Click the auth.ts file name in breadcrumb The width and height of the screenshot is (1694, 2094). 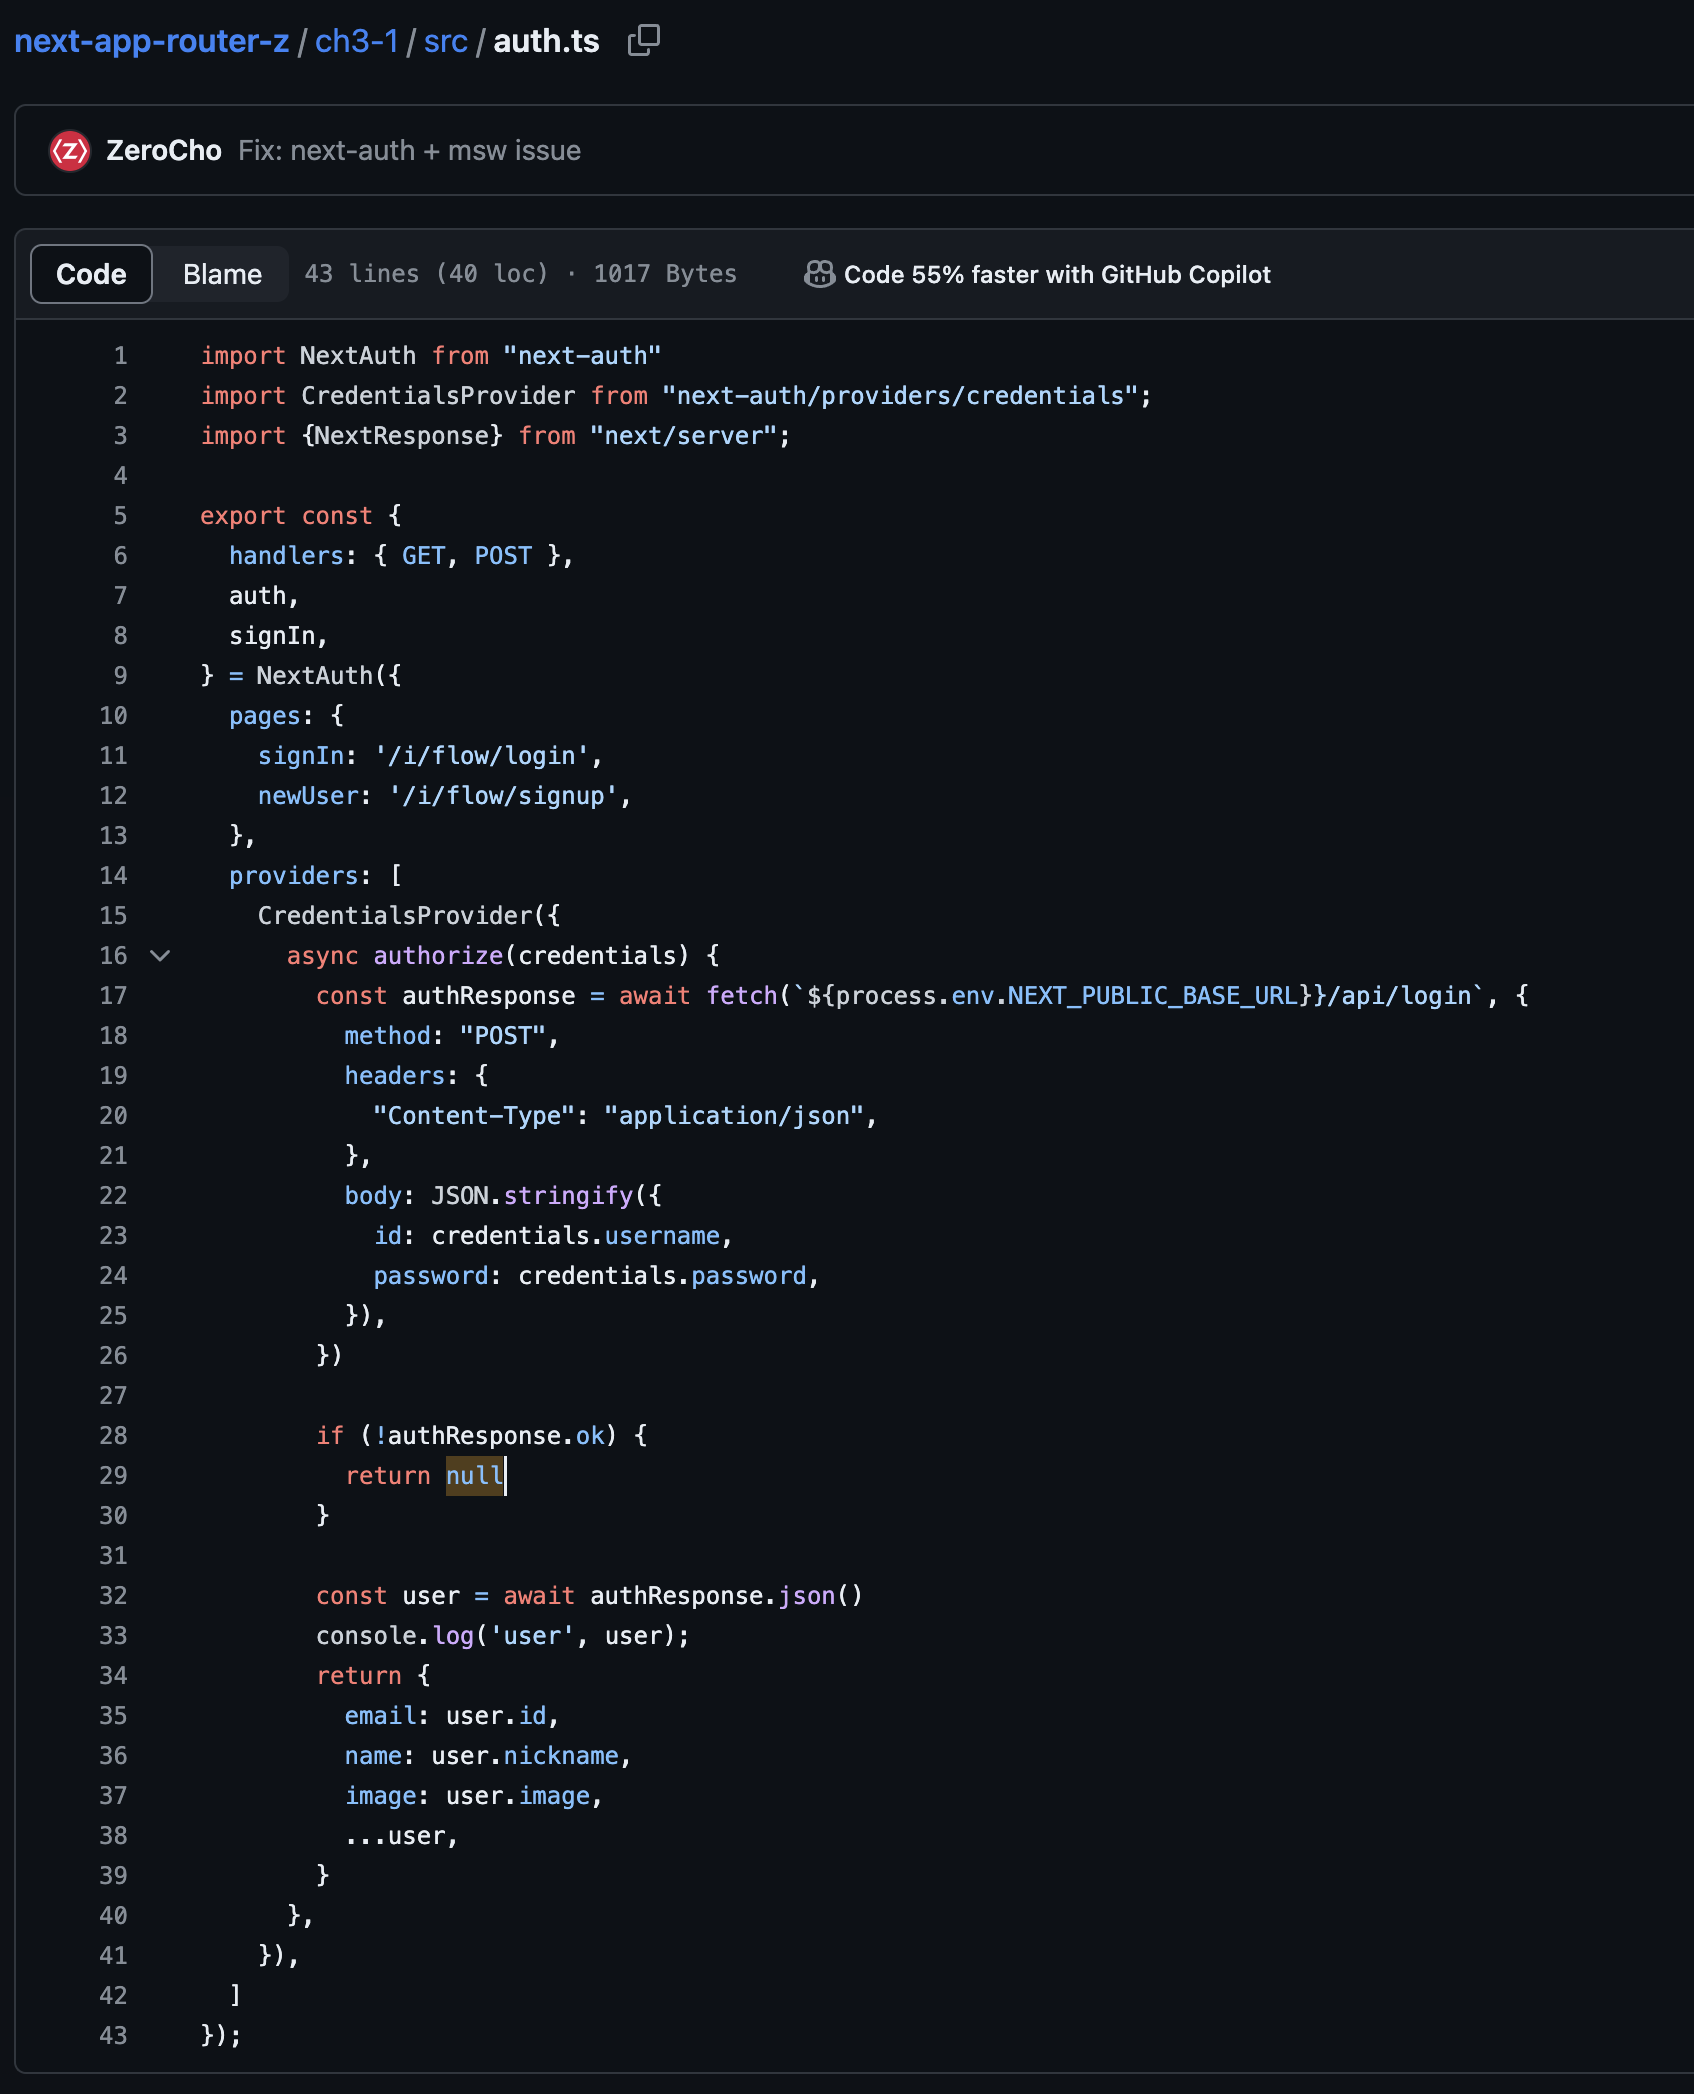coord(546,41)
